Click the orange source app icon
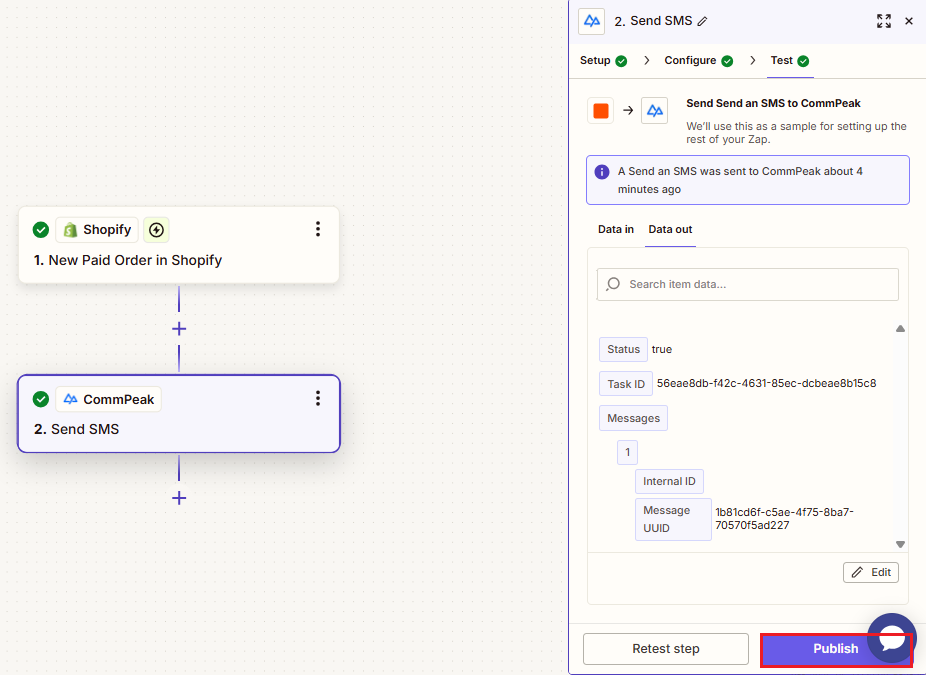The image size is (926, 675). 601,110
